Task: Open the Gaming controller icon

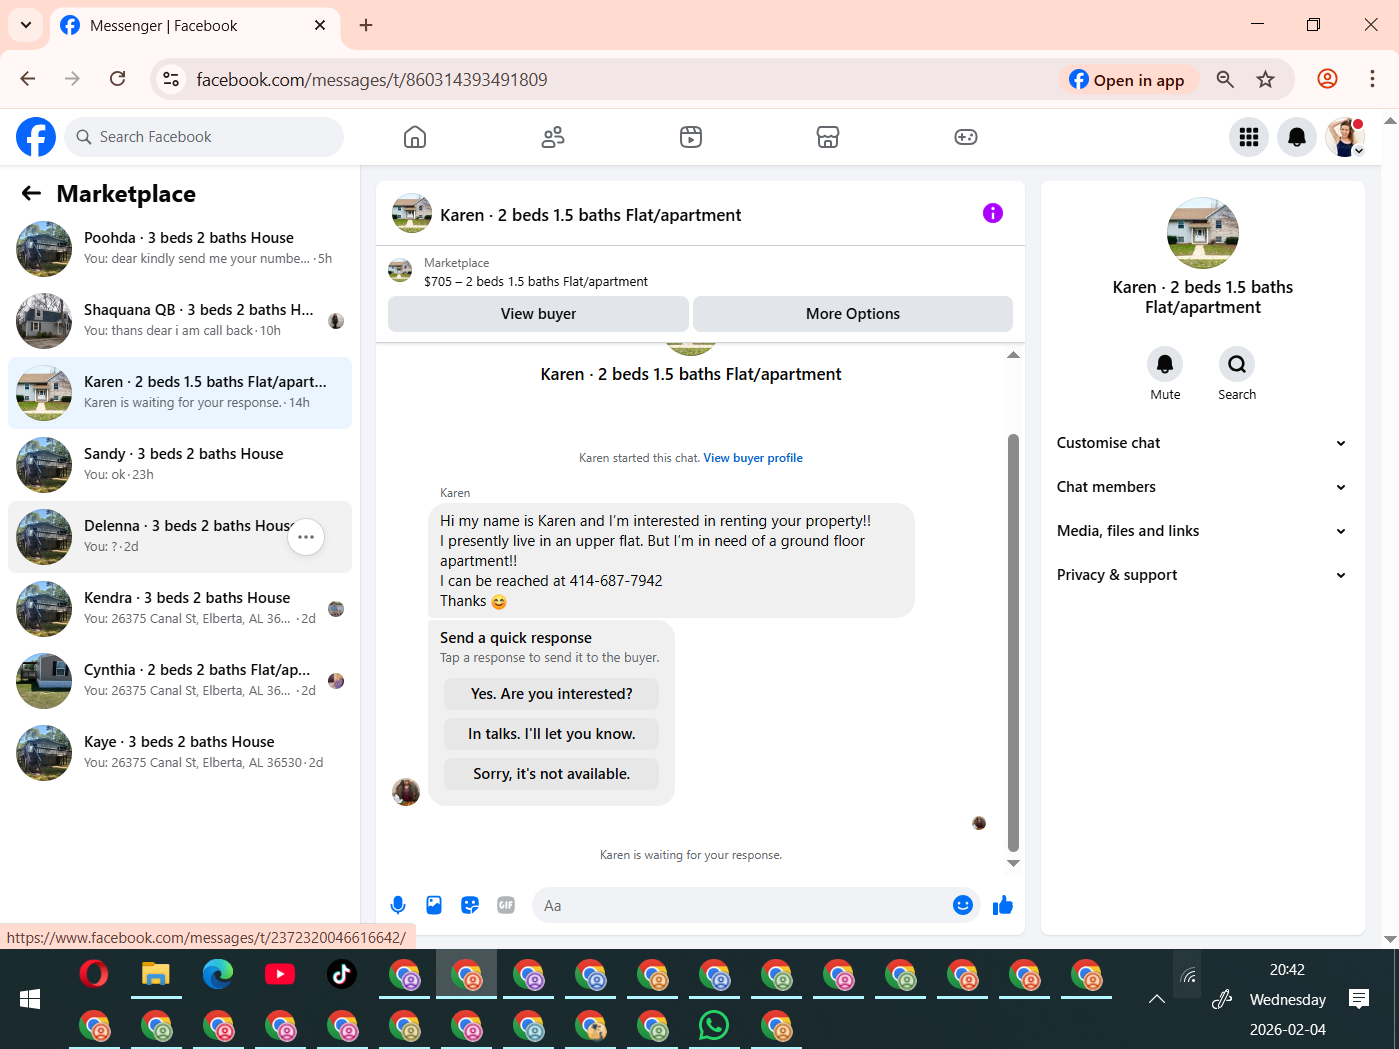Action: [x=966, y=137]
